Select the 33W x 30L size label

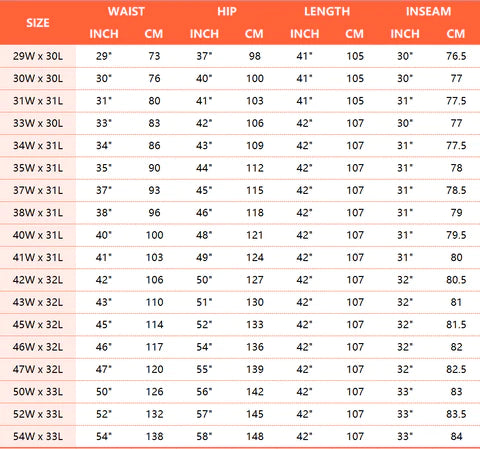(38, 123)
